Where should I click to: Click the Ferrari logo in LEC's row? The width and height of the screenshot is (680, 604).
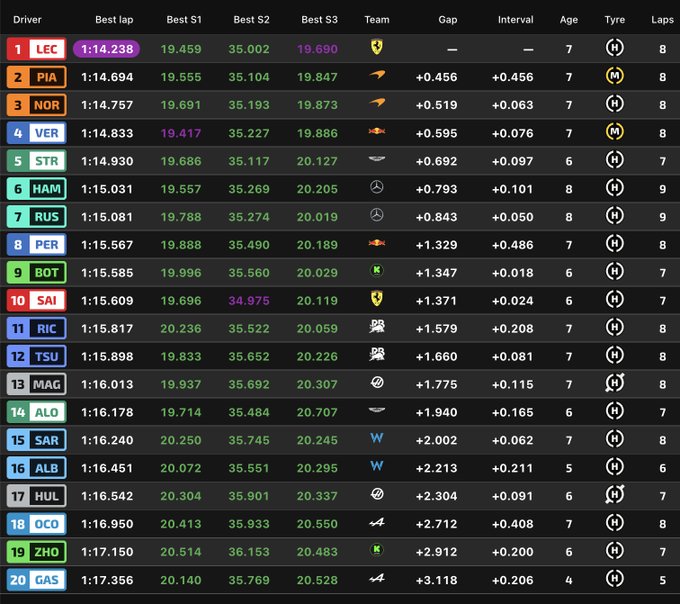pyautogui.click(x=376, y=47)
